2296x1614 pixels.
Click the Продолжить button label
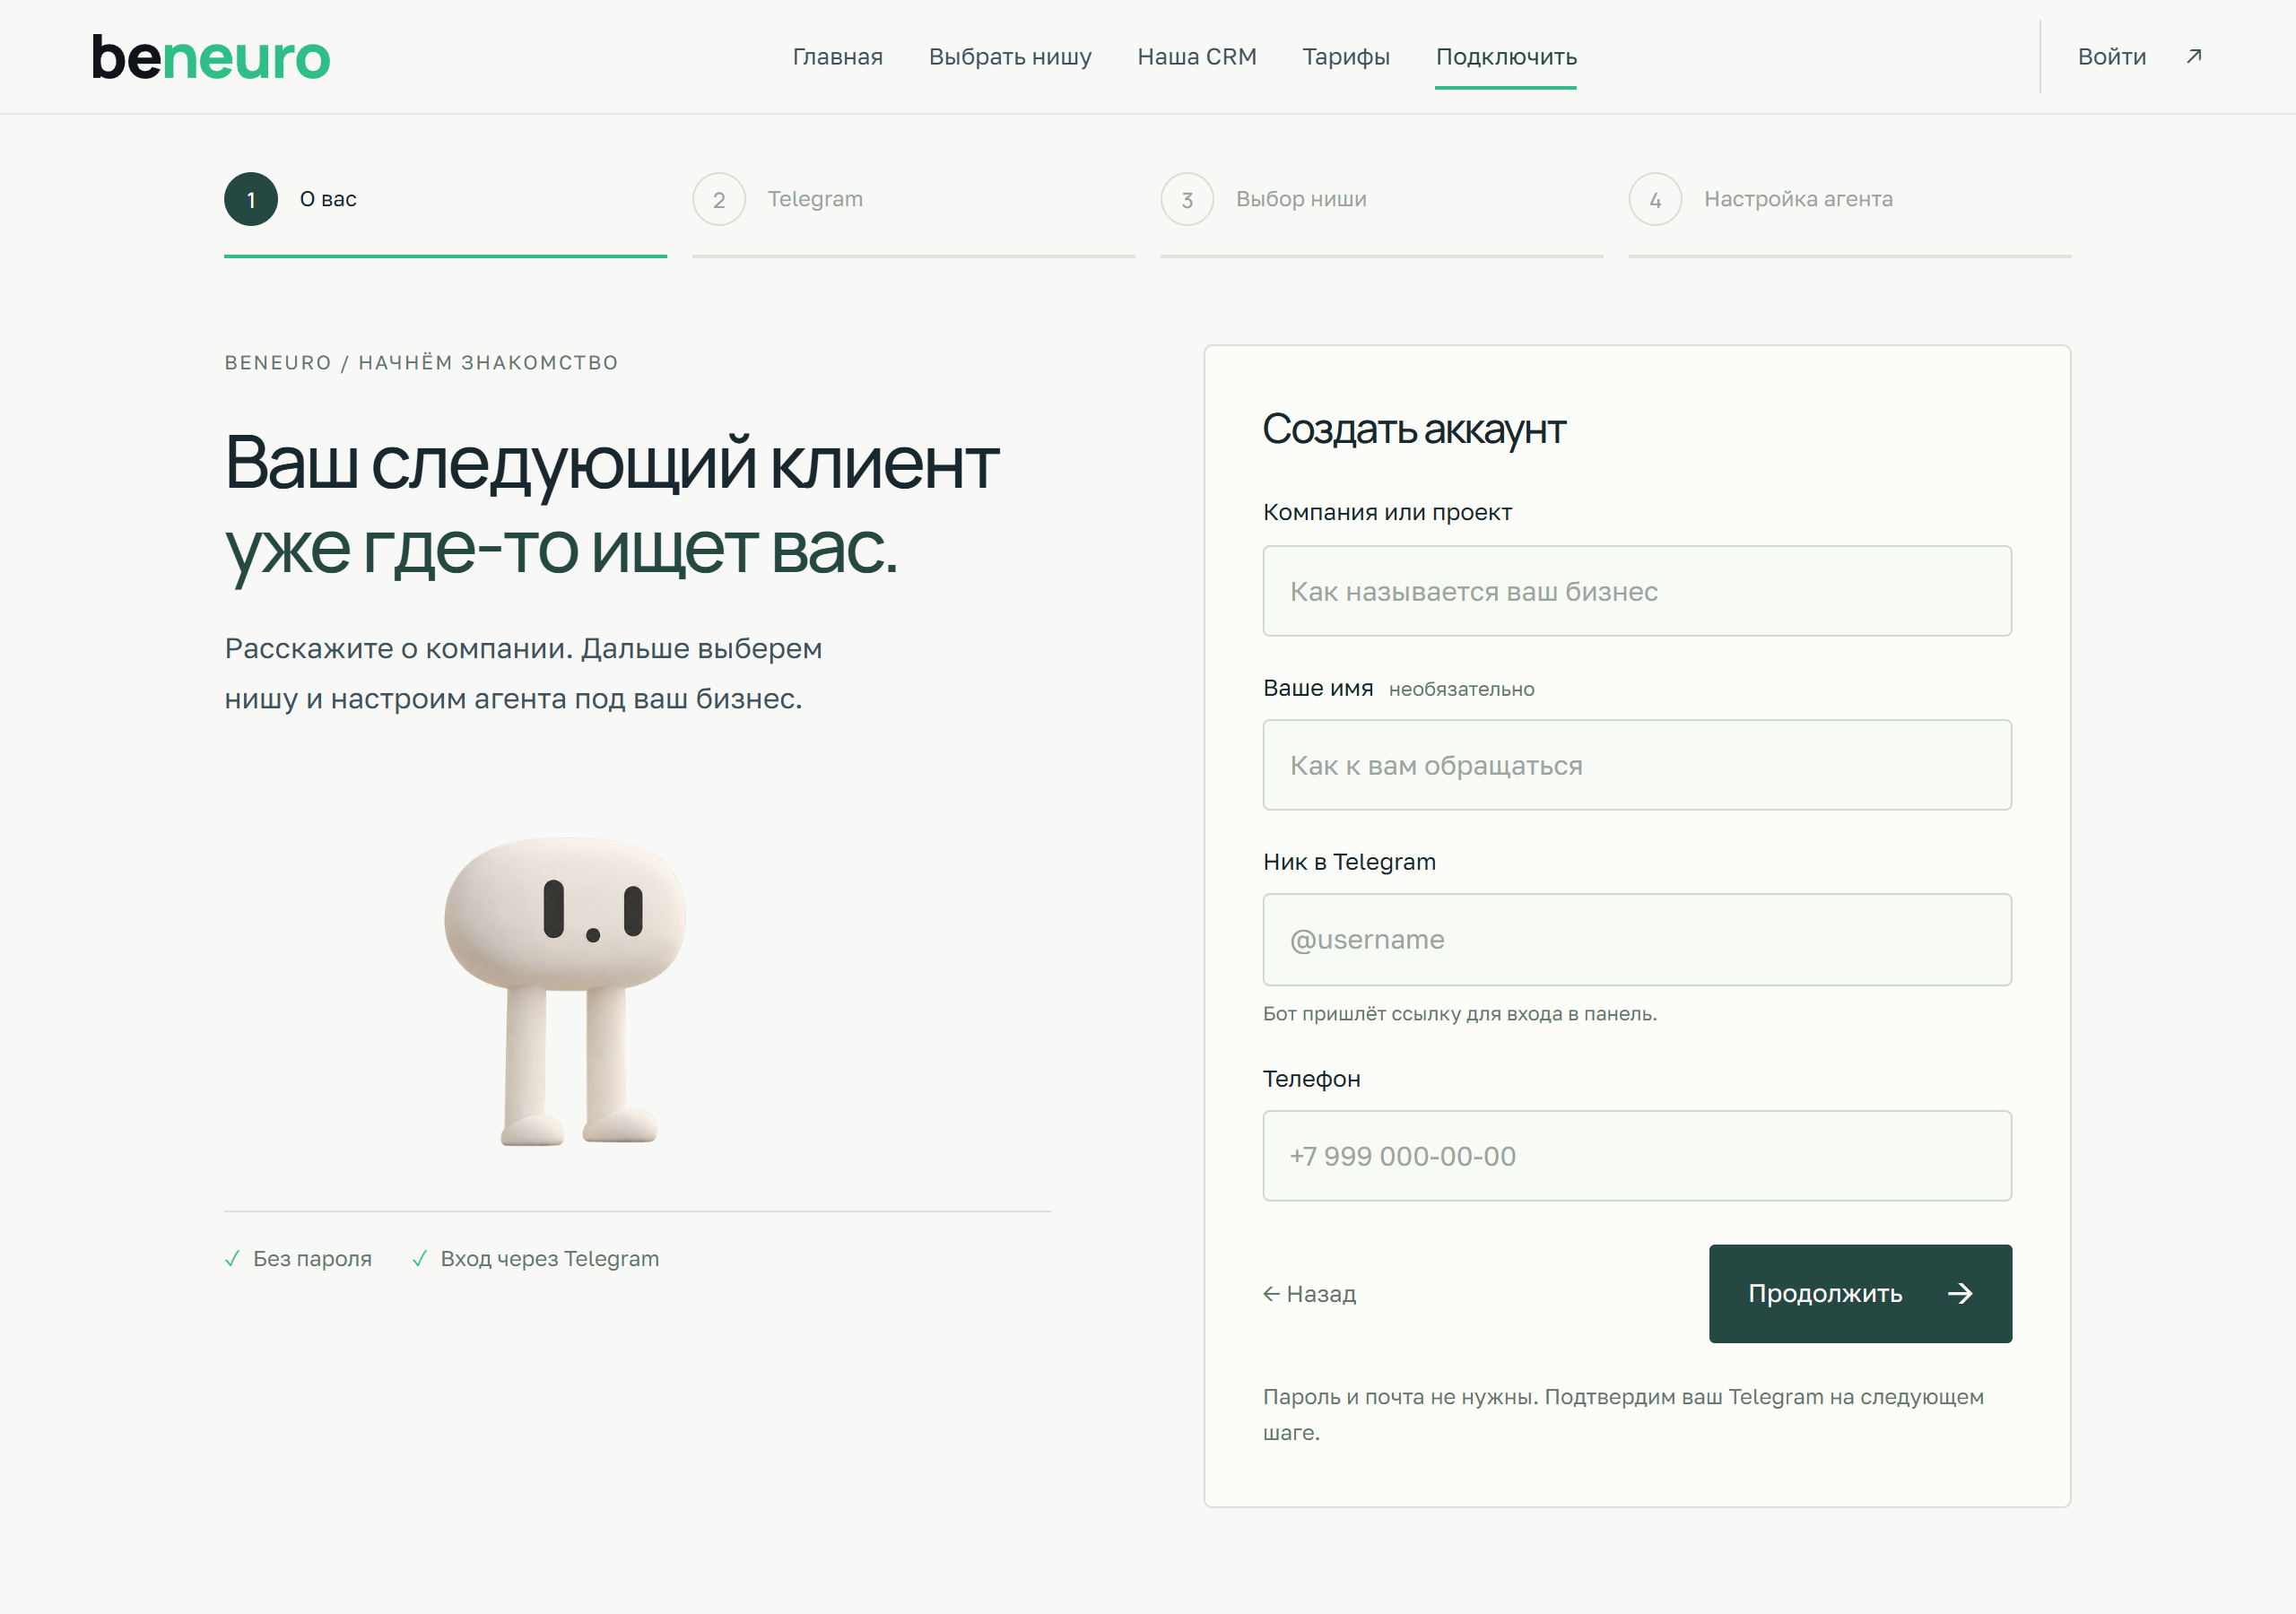(1825, 1293)
